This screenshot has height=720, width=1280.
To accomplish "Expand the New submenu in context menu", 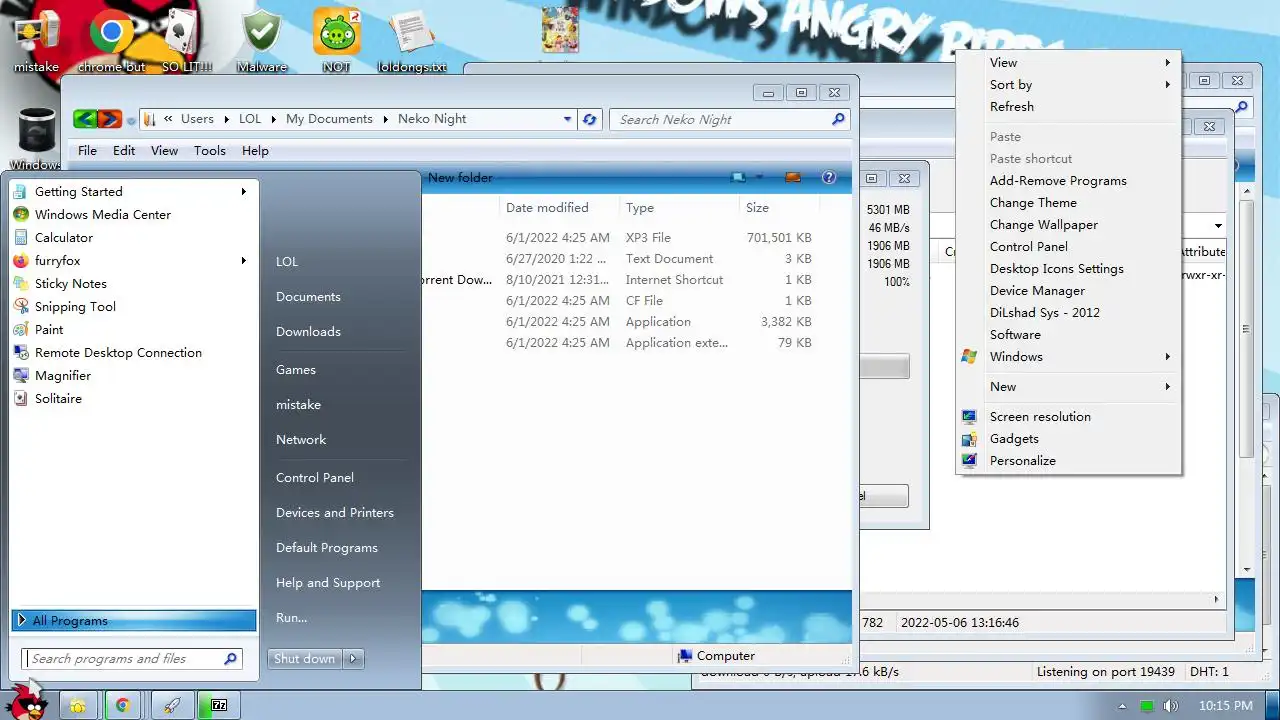I will click(x=1167, y=386).
